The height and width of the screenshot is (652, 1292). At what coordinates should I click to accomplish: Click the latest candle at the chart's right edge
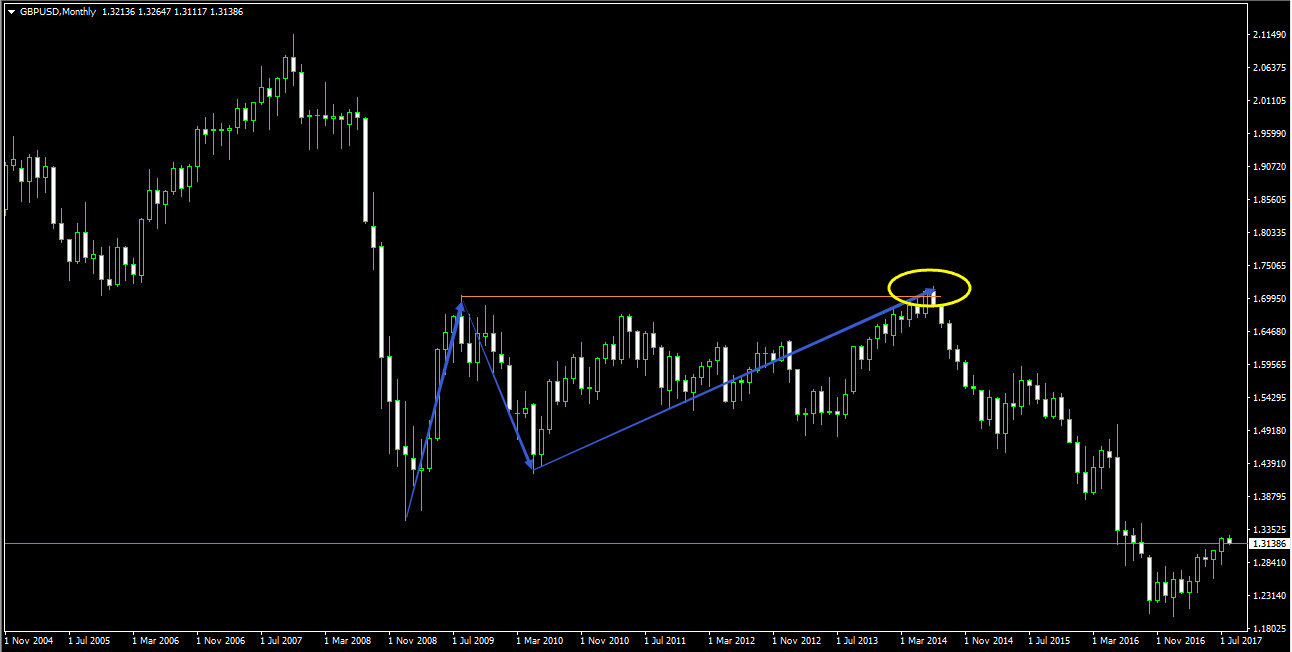pos(1229,541)
